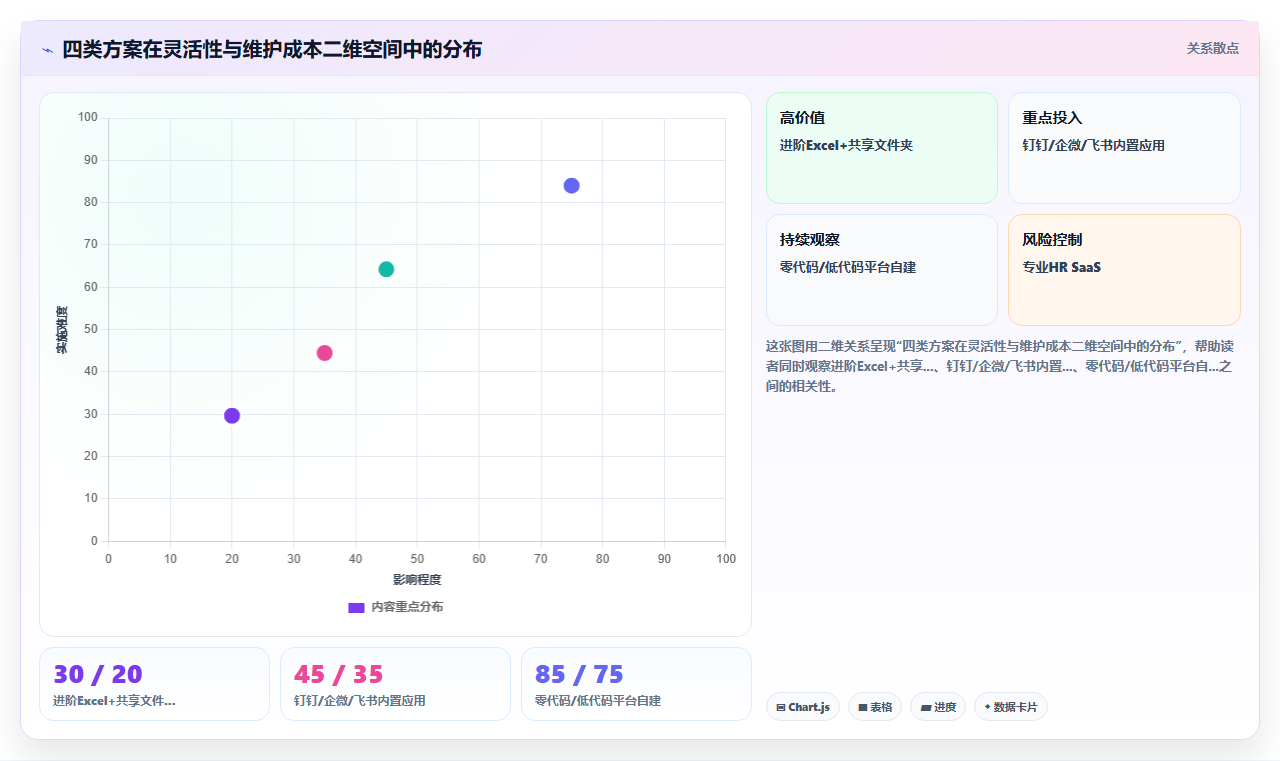Click the 钉钉/企微/飞书内置应用 caption under 45 / 35
This screenshot has height=761, width=1280.
(360, 701)
